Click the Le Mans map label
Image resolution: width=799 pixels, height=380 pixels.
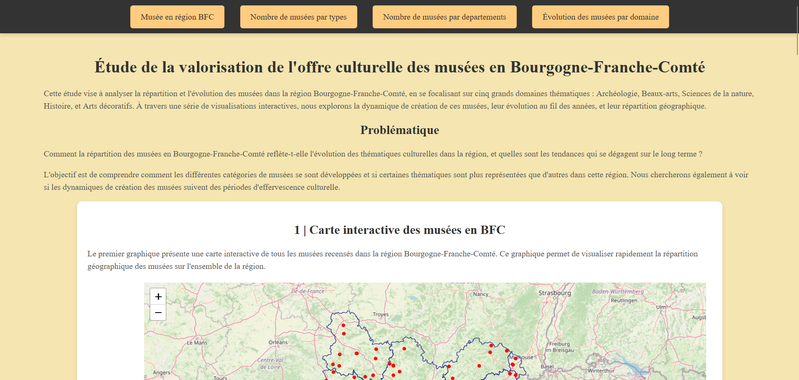pos(197,343)
